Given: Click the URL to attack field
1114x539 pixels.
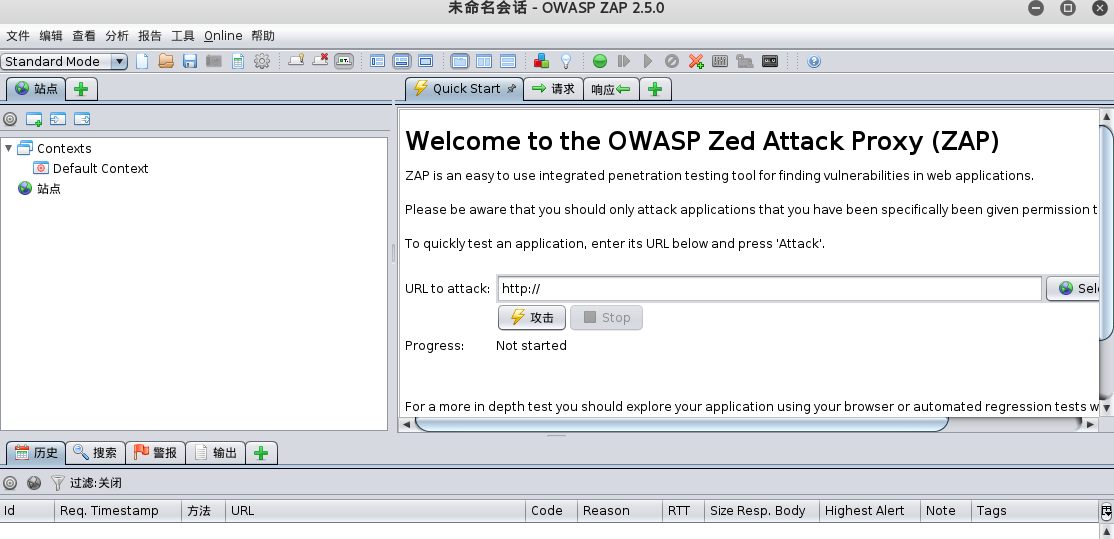Looking at the screenshot, I should pos(769,288).
